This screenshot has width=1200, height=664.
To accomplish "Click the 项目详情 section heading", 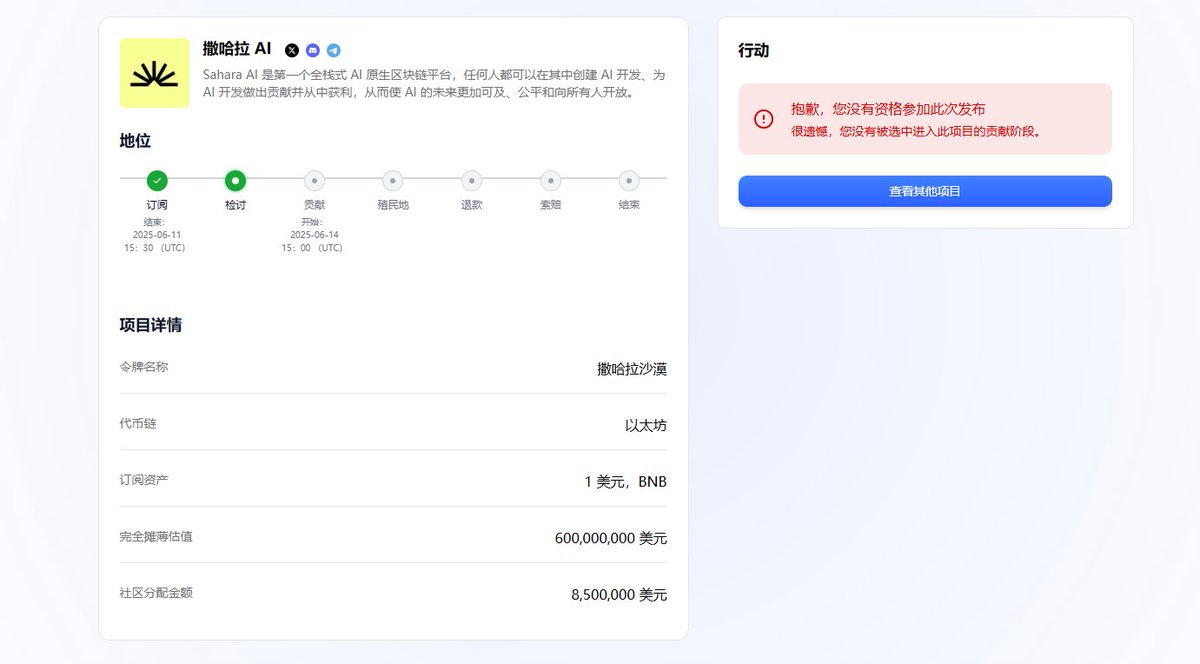I will [151, 325].
